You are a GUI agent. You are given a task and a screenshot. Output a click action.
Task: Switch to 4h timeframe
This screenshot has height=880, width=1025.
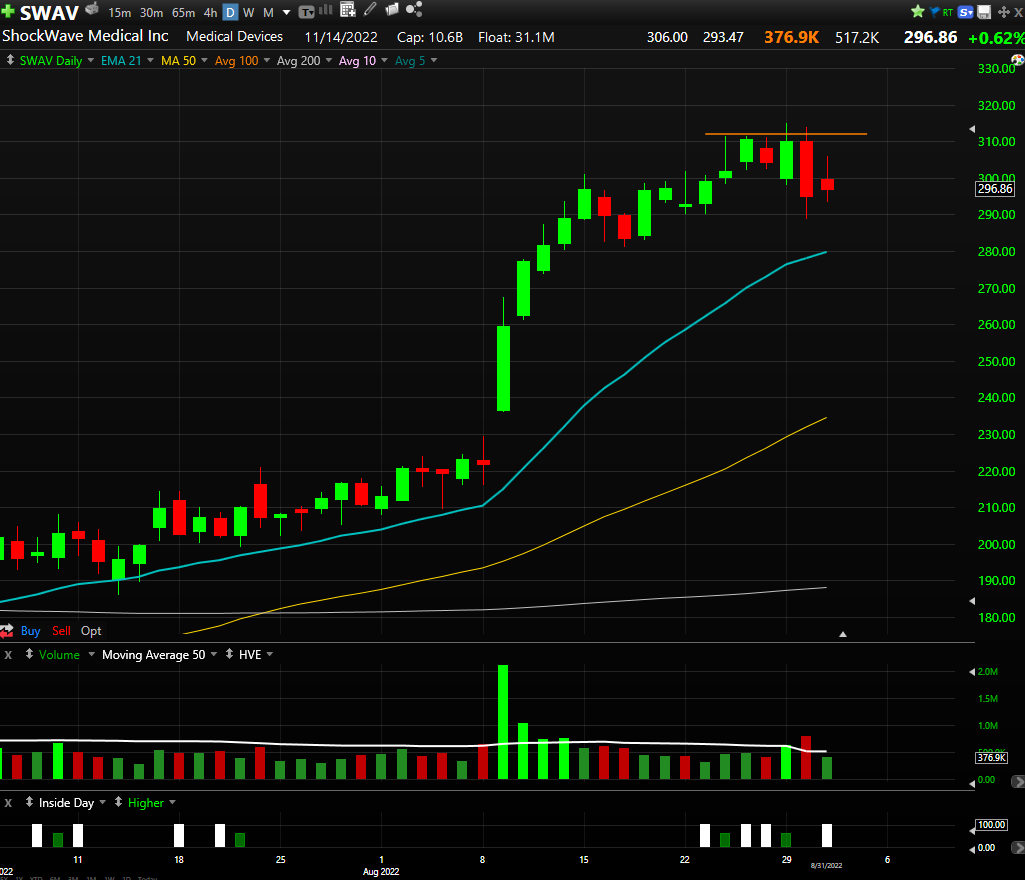coord(210,13)
